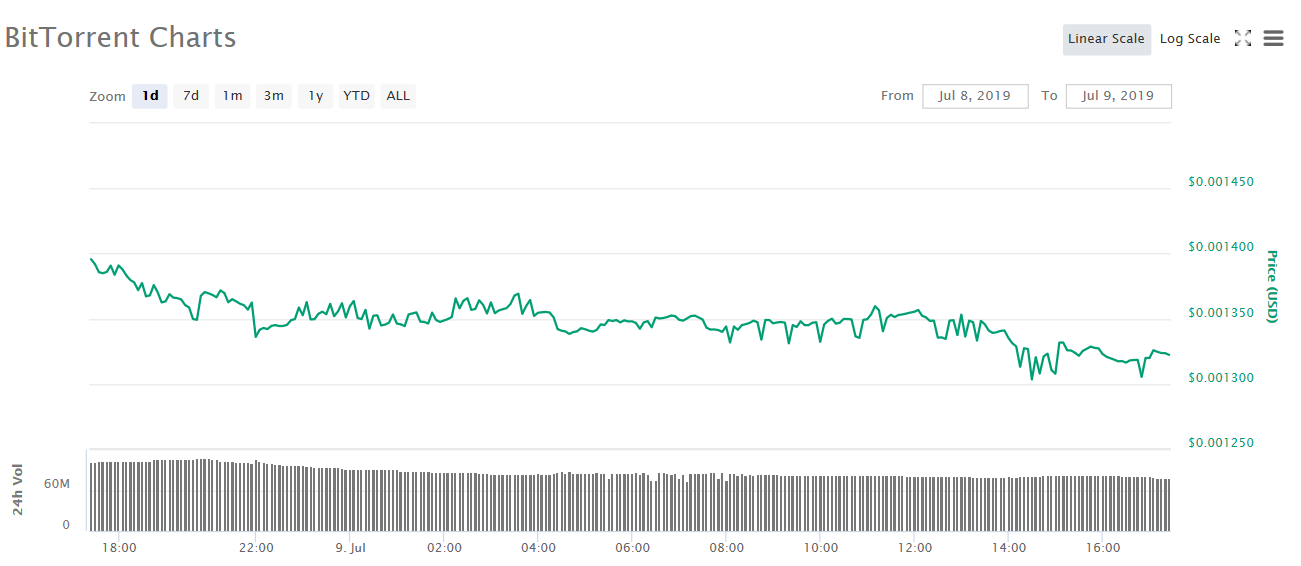Edit the To date Jul 9, 2019
Image resolution: width=1301 pixels, height=566 pixels.
pyautogui.click(x=1118, y=96)
